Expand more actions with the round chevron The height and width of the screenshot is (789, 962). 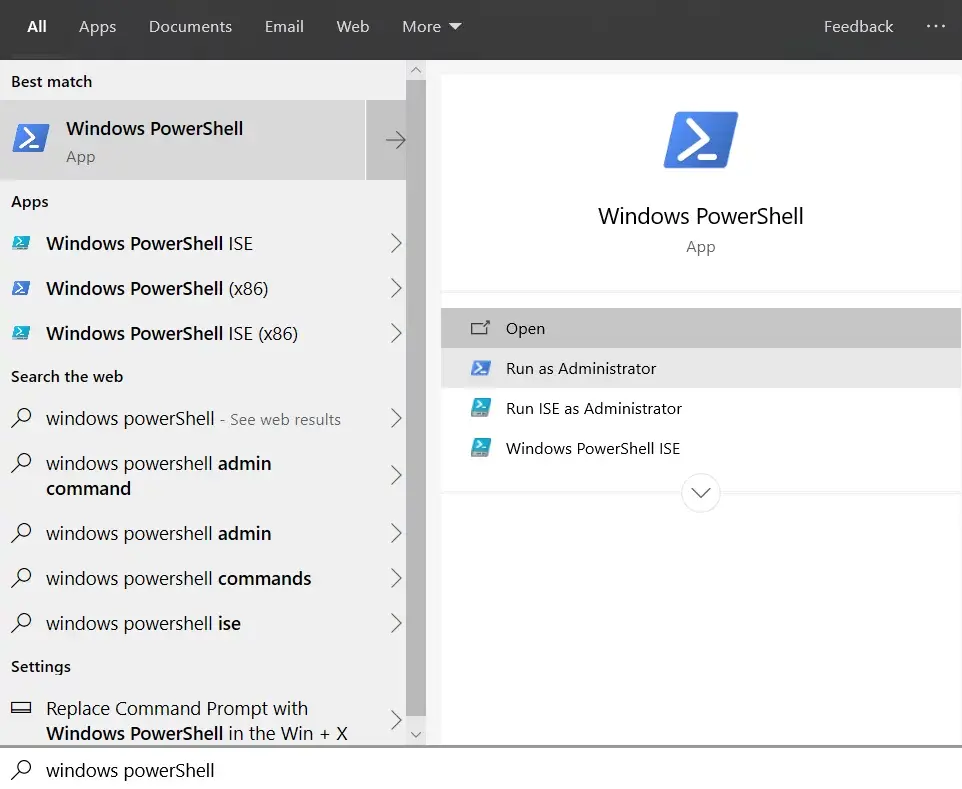pyautogui.click(x=701, y=492)
